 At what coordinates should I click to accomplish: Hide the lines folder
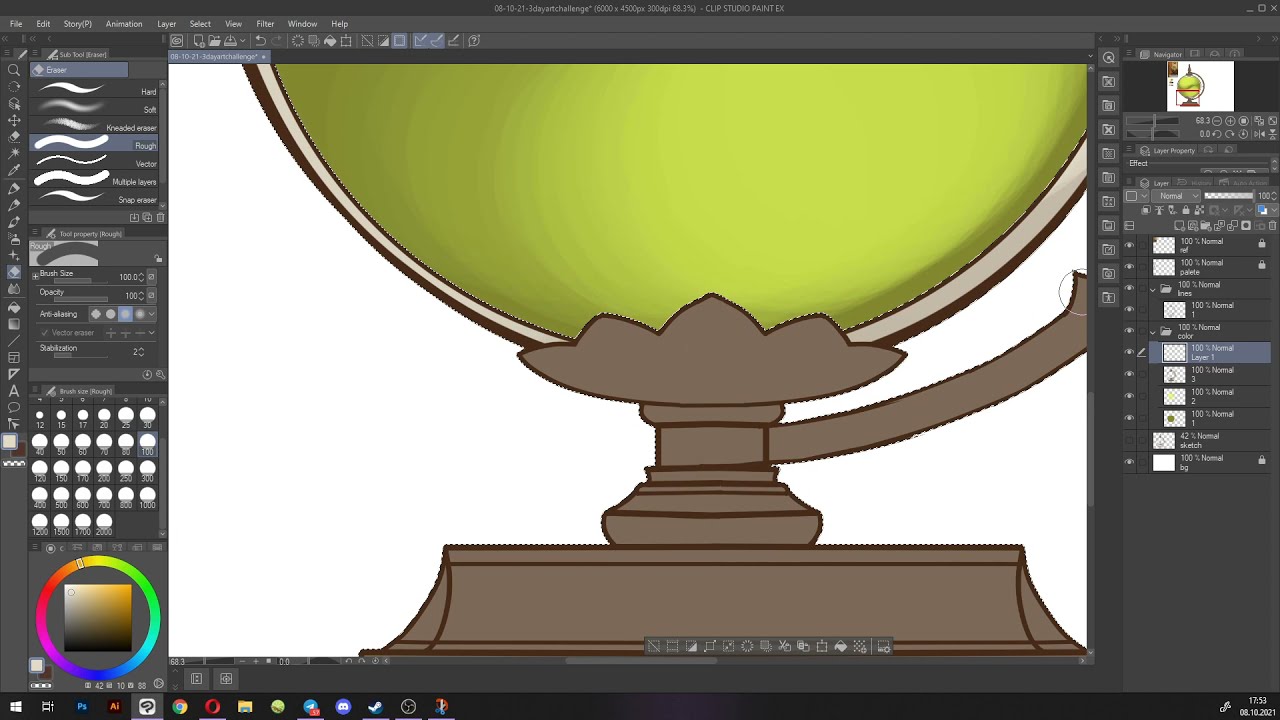(1130, 289)
